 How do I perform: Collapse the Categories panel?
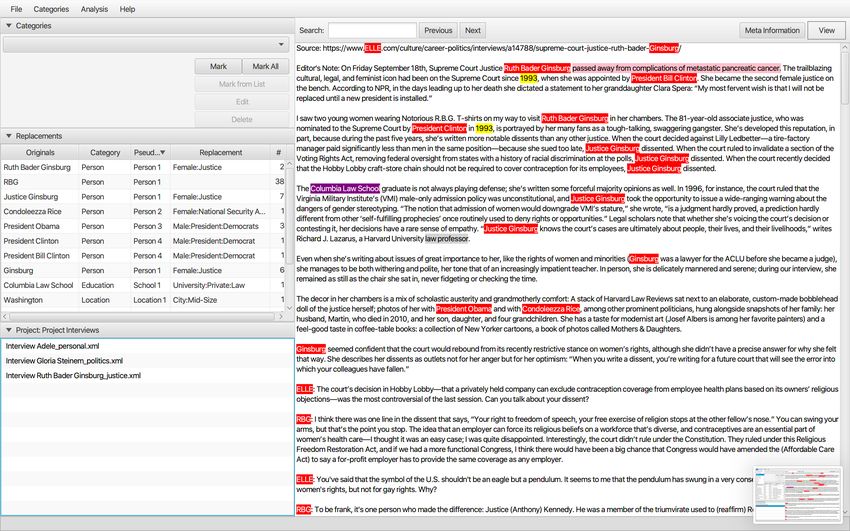9,25
